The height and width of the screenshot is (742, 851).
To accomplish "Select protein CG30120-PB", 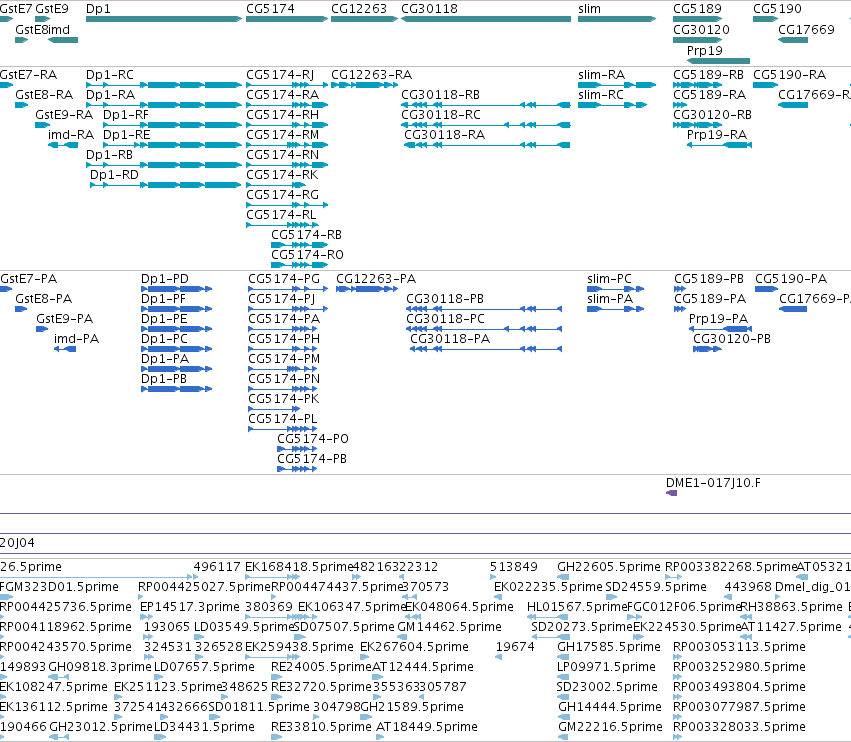I will click(x=707, y=349).
